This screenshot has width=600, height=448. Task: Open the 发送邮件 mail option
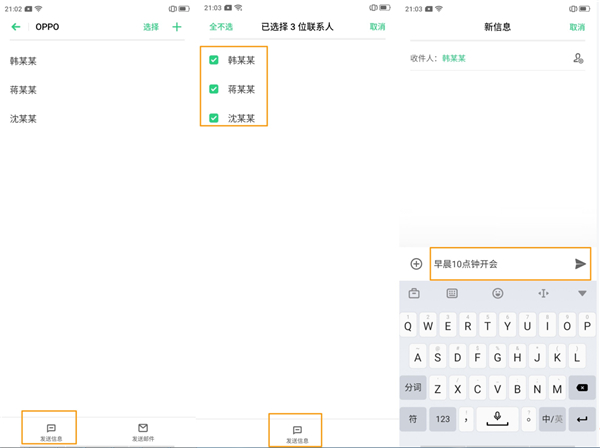(143, 432)
